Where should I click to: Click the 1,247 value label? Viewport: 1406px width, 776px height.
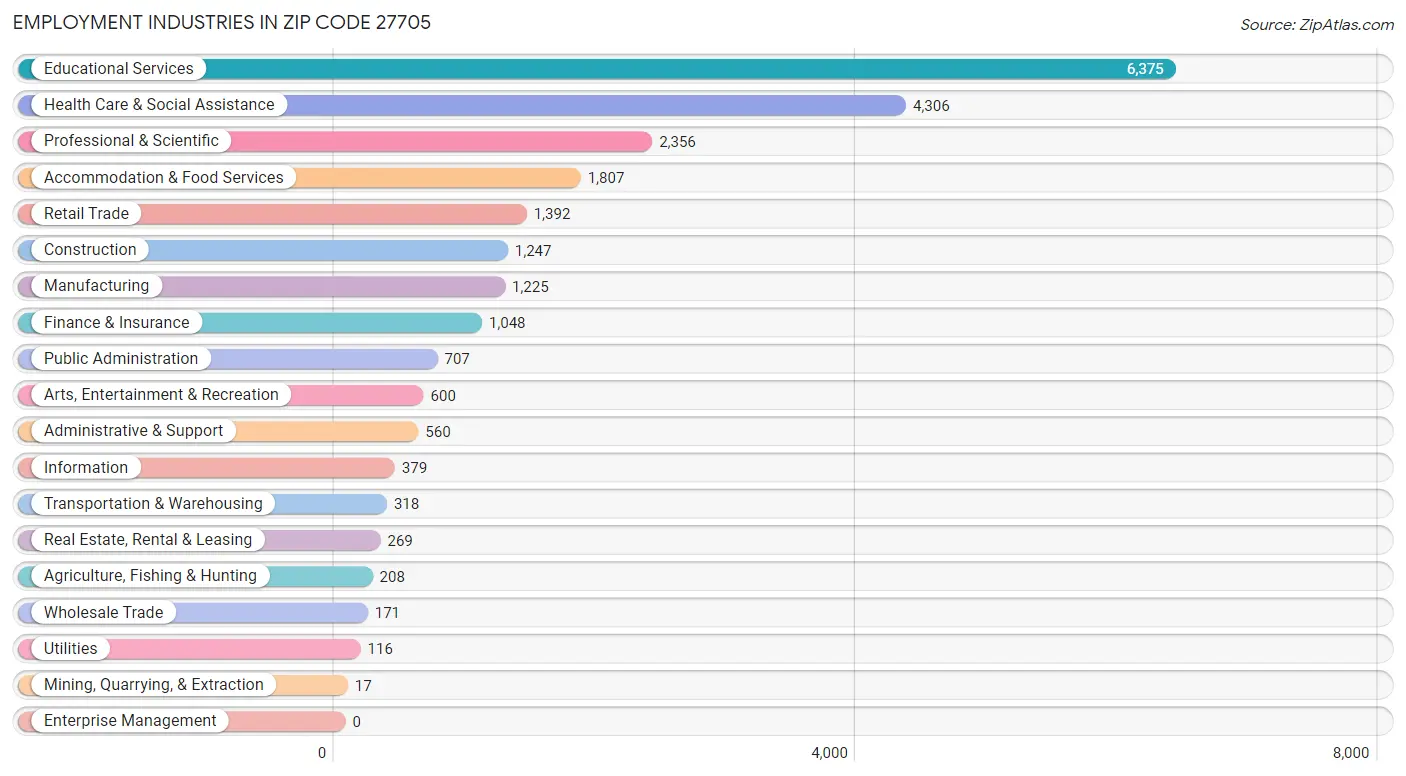coord(533,251)
